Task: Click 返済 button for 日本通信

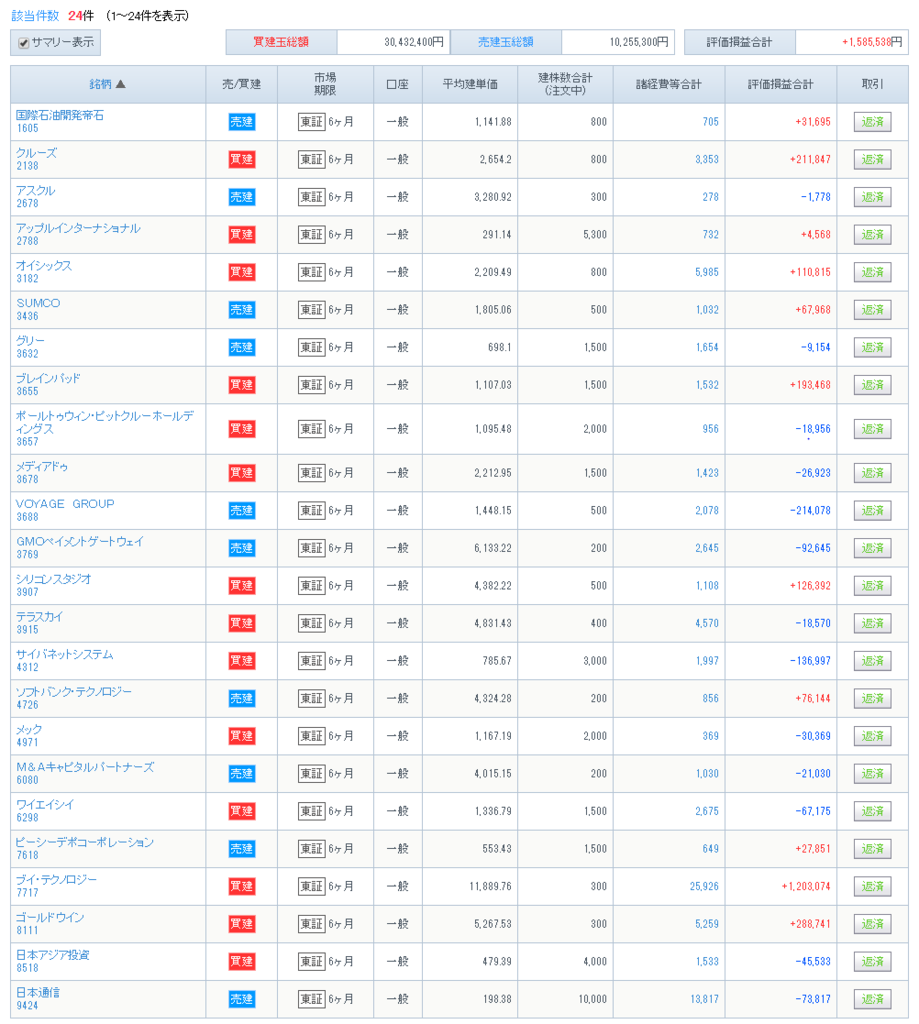Action: click(872, 999)
